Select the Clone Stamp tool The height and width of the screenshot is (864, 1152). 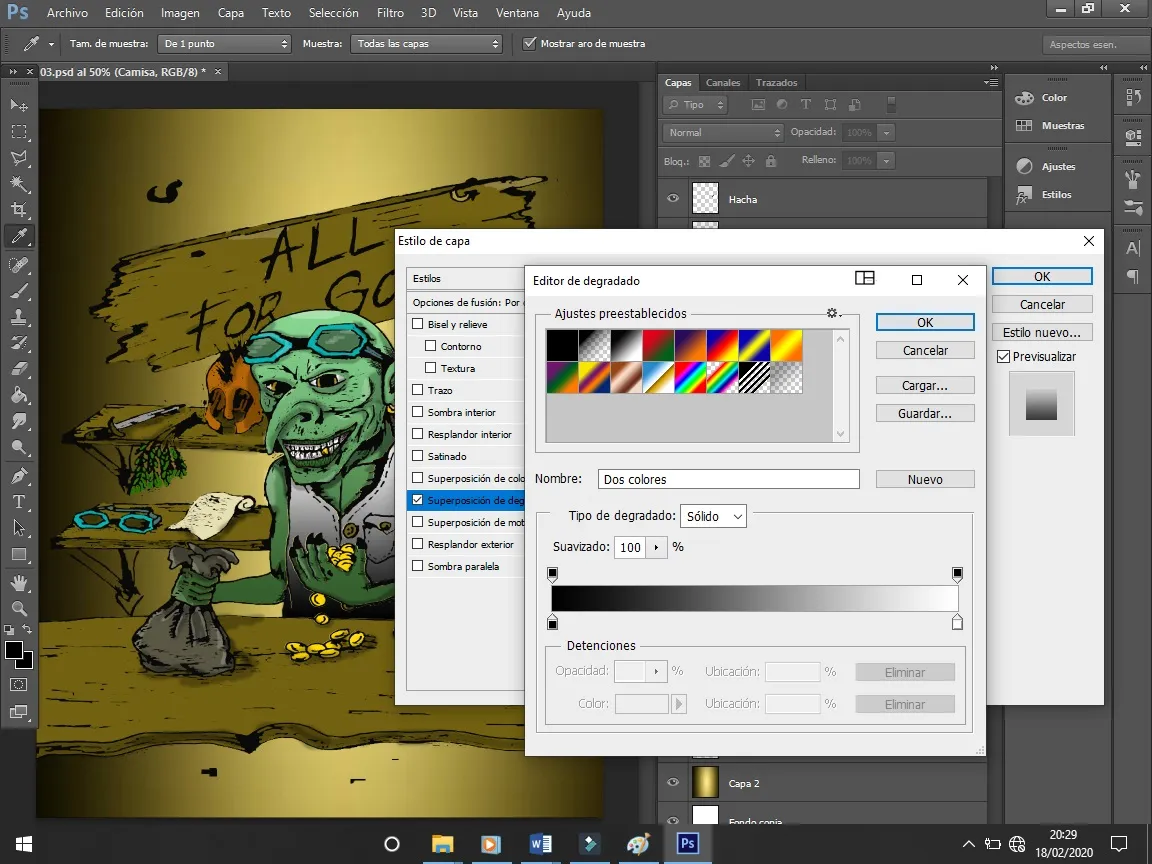(x=19, y=317)
